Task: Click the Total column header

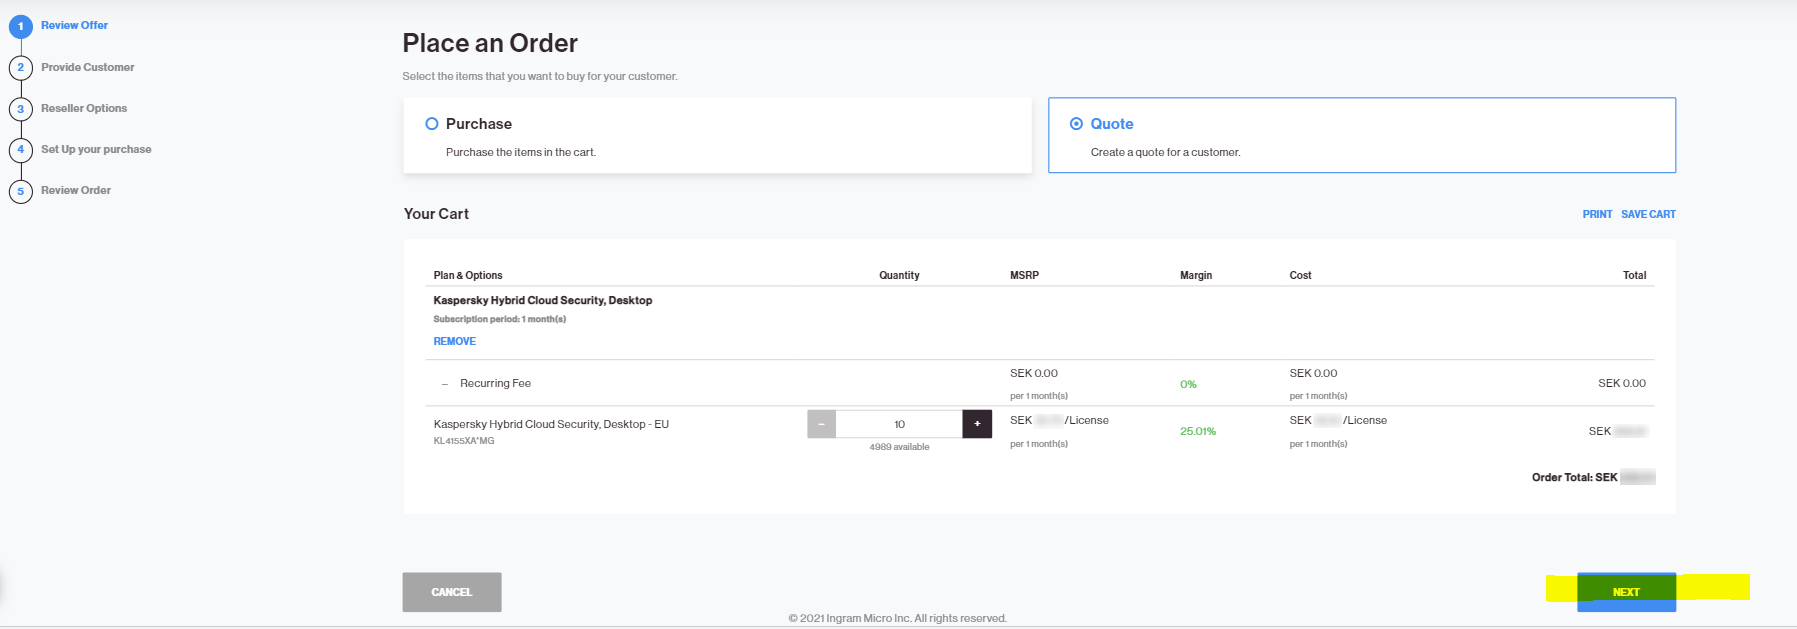Action: (1634, 275)
